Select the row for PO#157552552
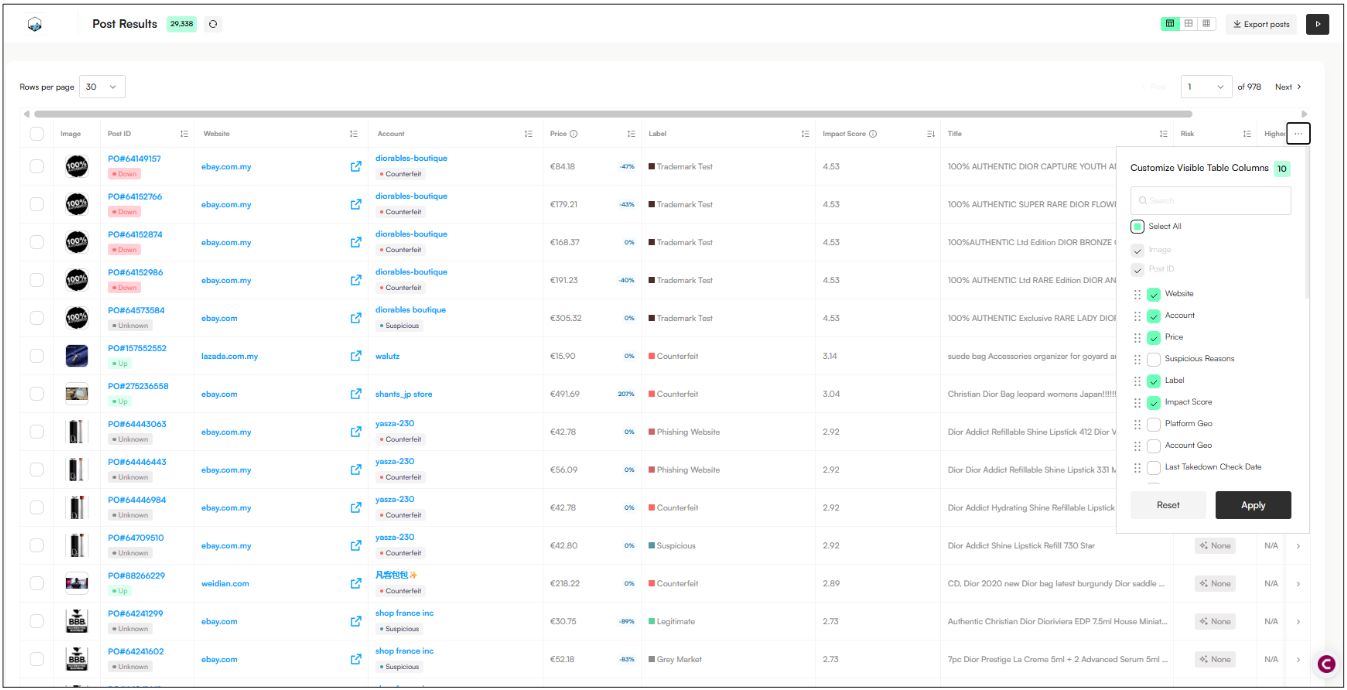 [x=37, y=356]
